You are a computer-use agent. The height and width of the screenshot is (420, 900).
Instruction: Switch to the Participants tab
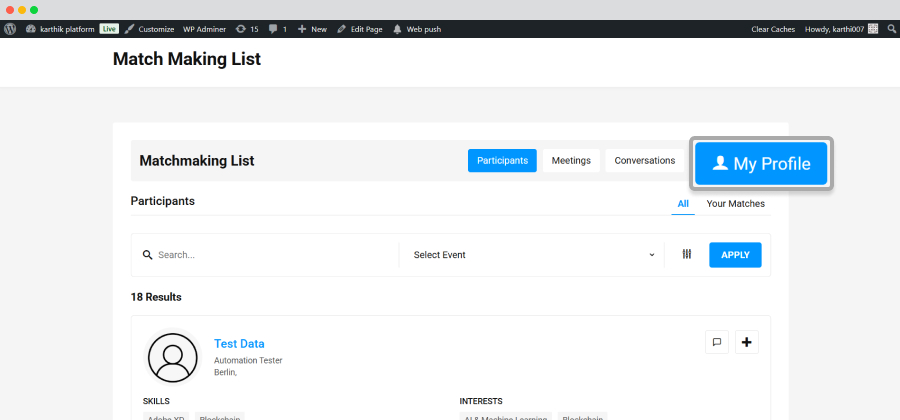point(502,161)
